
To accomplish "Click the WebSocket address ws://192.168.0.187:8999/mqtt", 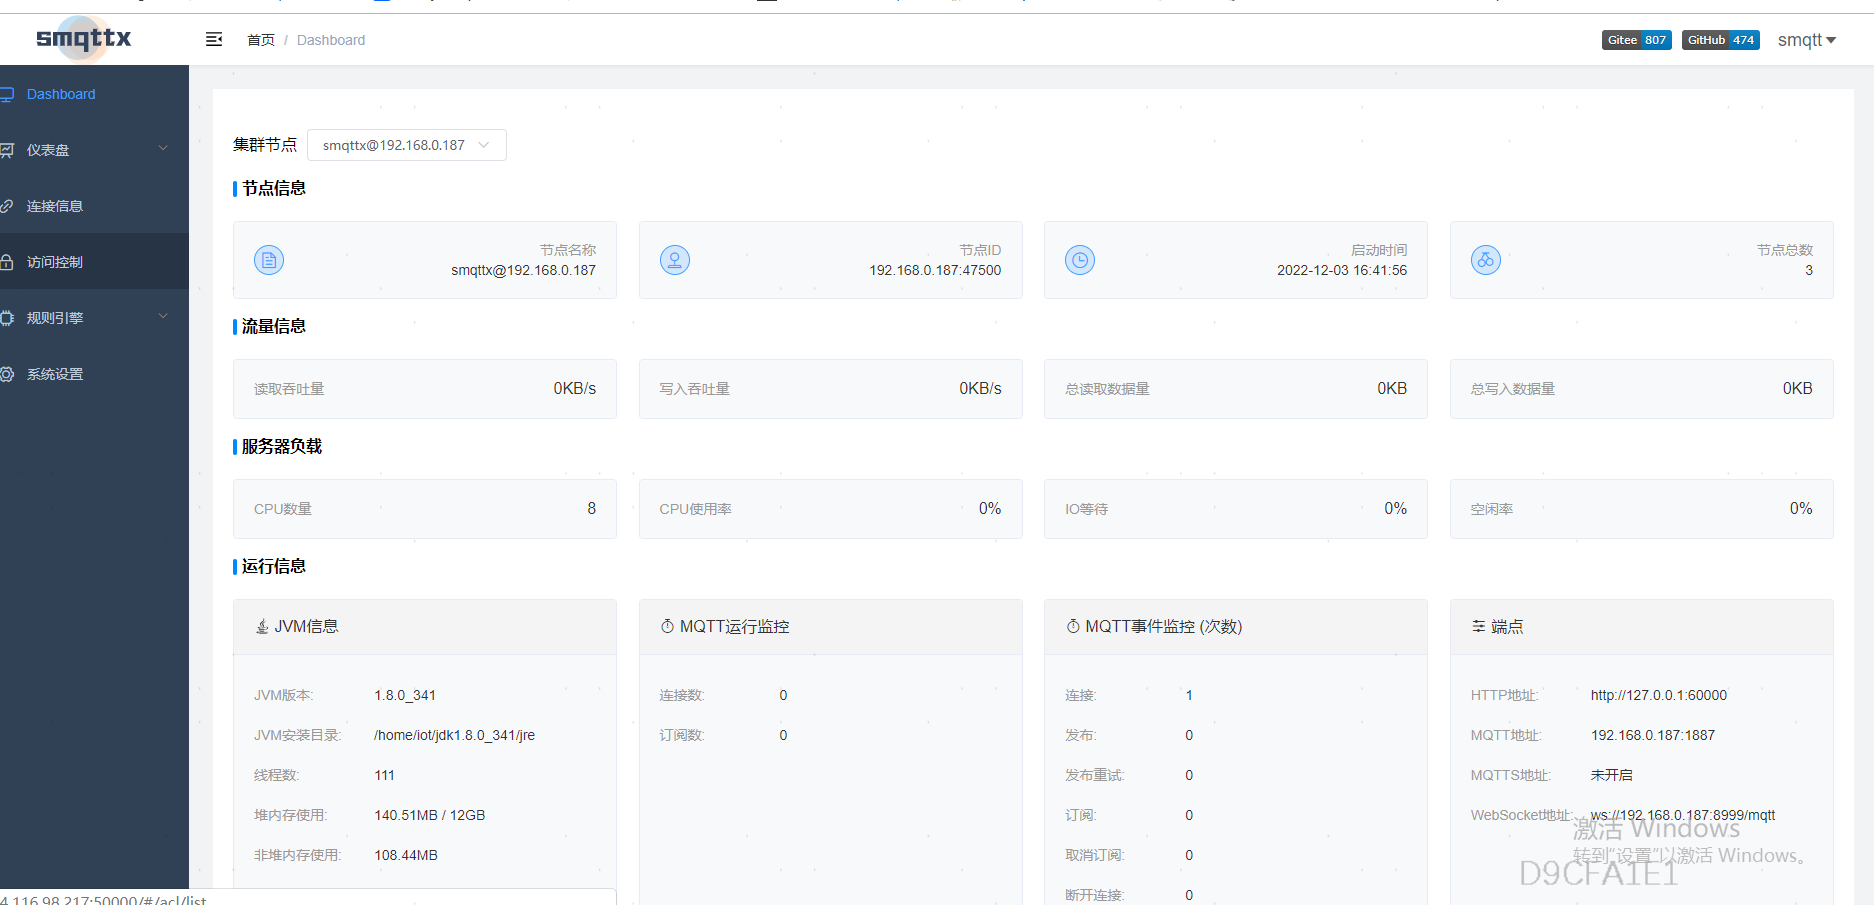I will (x=1683, y=815).
